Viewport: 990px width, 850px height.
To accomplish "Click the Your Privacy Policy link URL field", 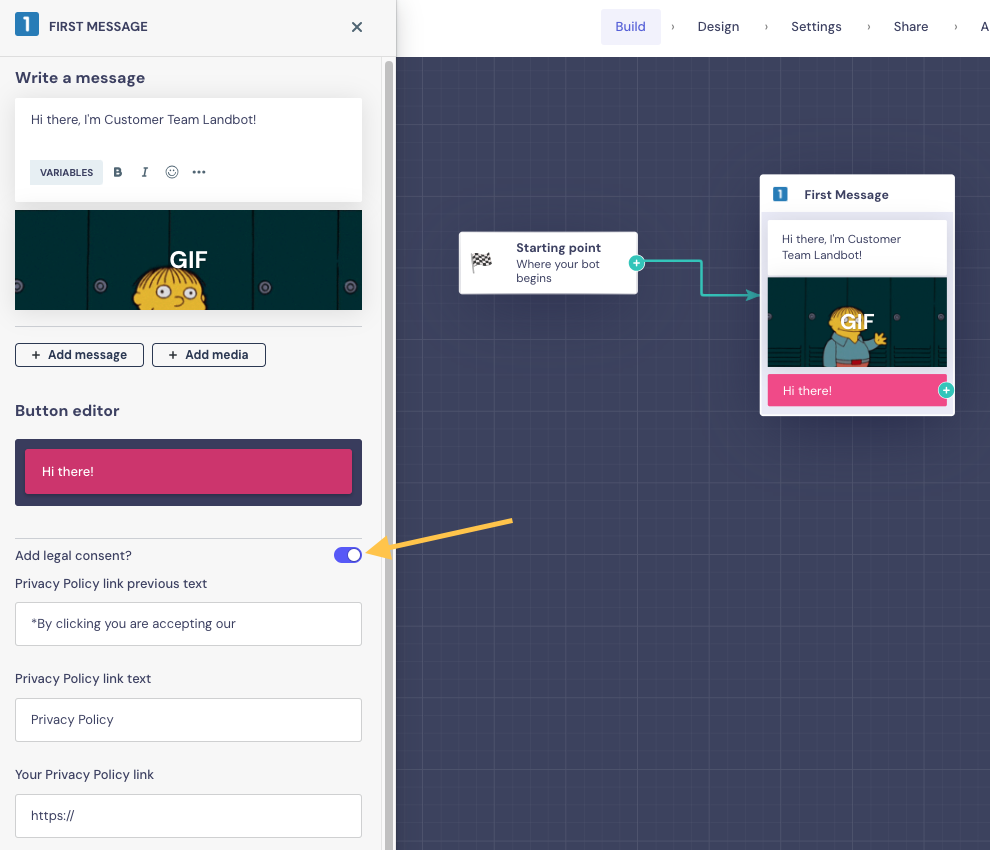I will [188, 816].
